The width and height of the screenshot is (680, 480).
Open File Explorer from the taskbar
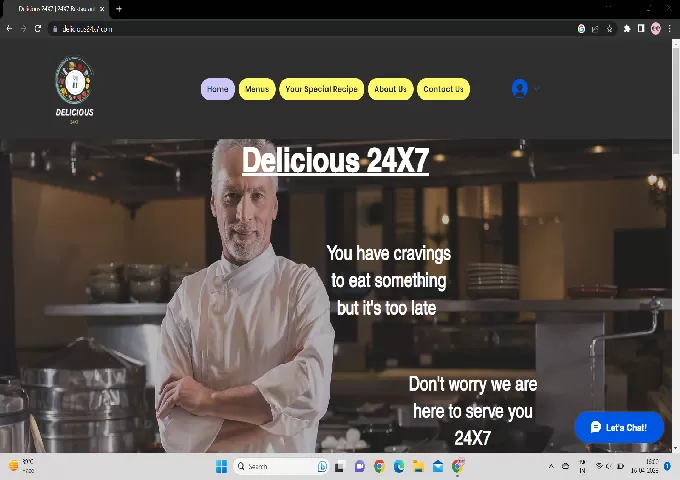click(x=418, y=466)
